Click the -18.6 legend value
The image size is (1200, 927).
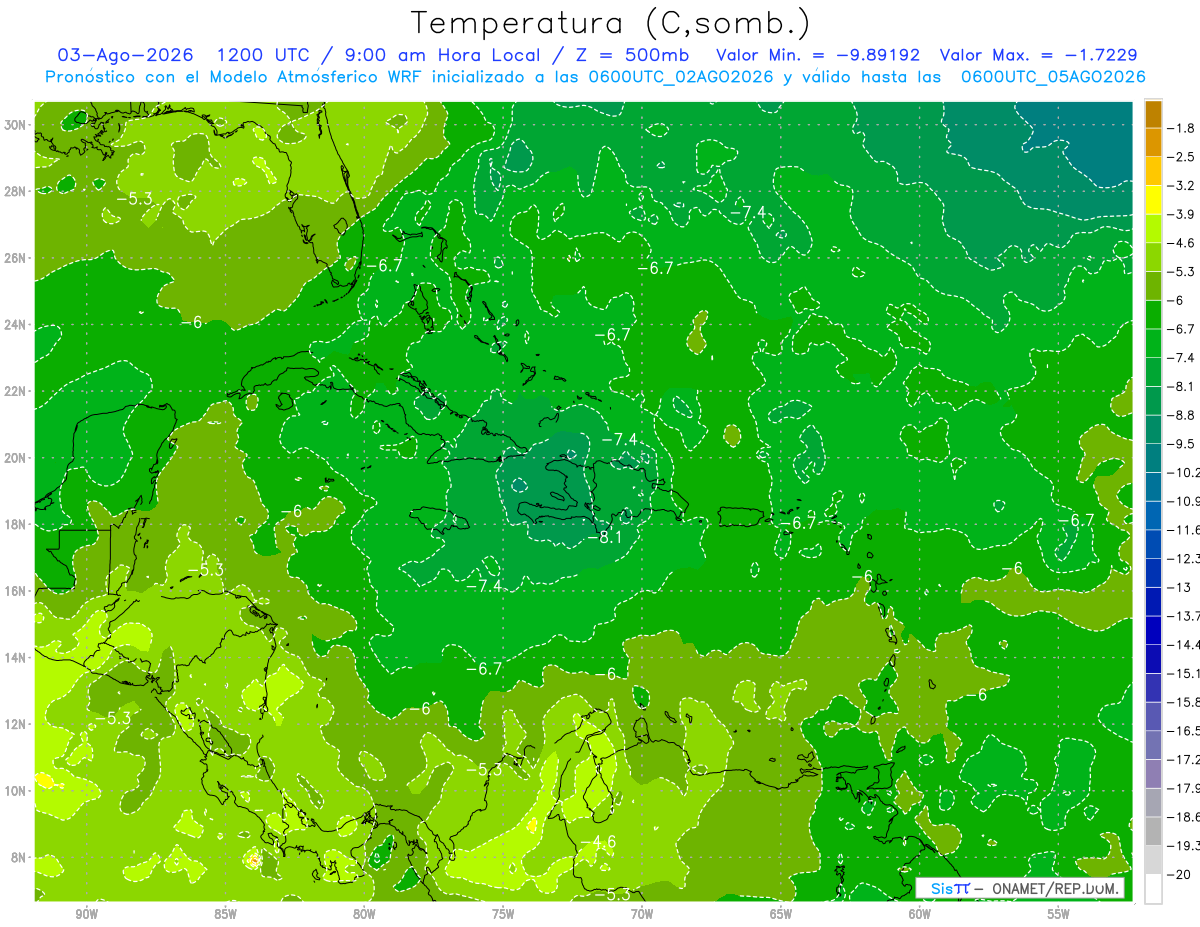click(1183, 817)
